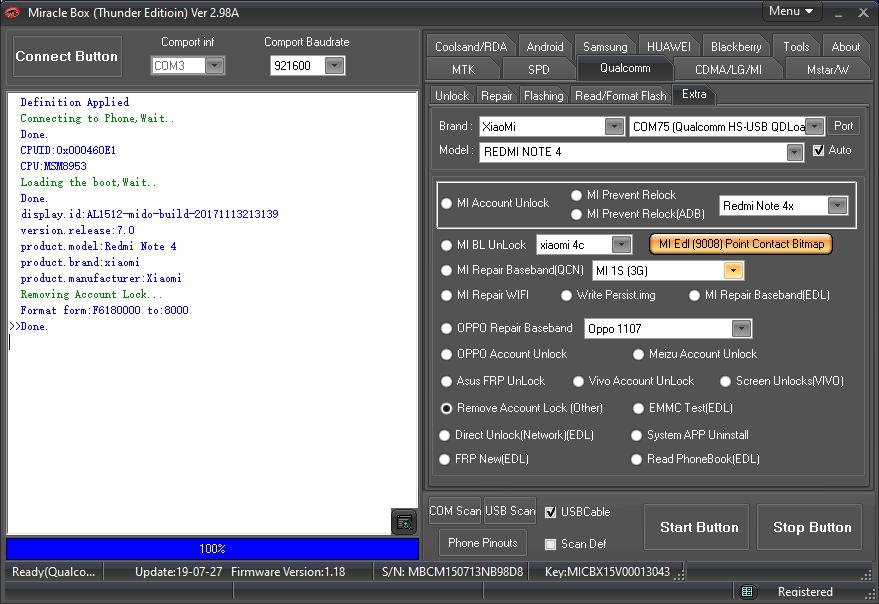Viewport: 879px width, 604px height.
Task: Open the Redmi Note 4x dropdown
Action: pos(838,206)
